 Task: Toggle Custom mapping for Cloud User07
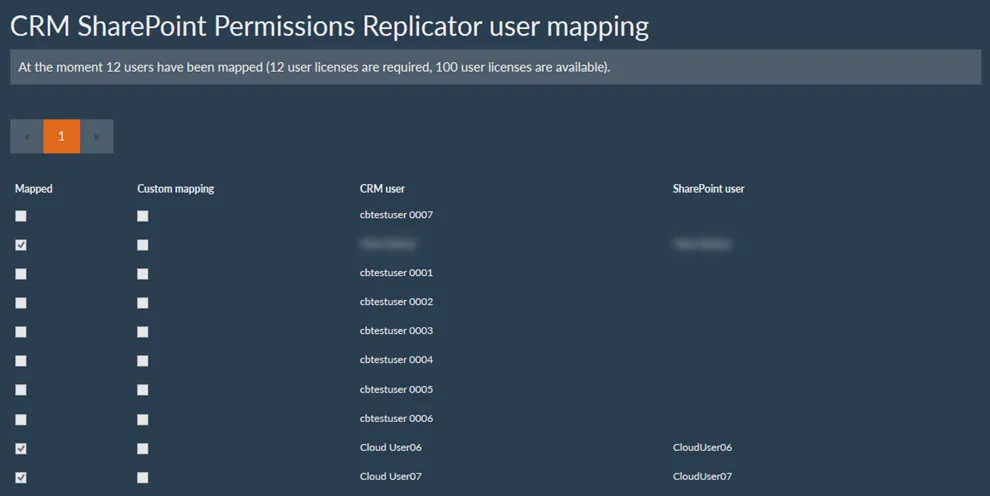tap(143, 478)
